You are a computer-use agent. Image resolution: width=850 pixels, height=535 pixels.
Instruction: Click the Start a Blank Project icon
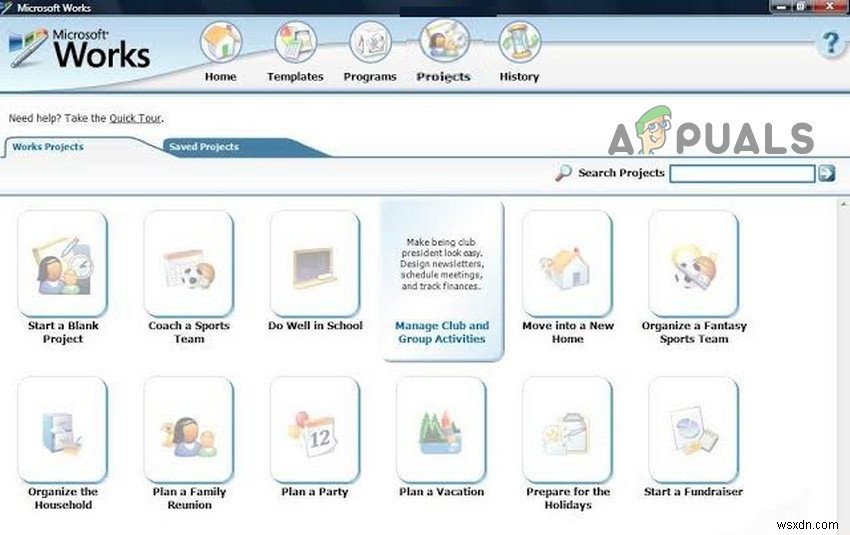point(63,263)
